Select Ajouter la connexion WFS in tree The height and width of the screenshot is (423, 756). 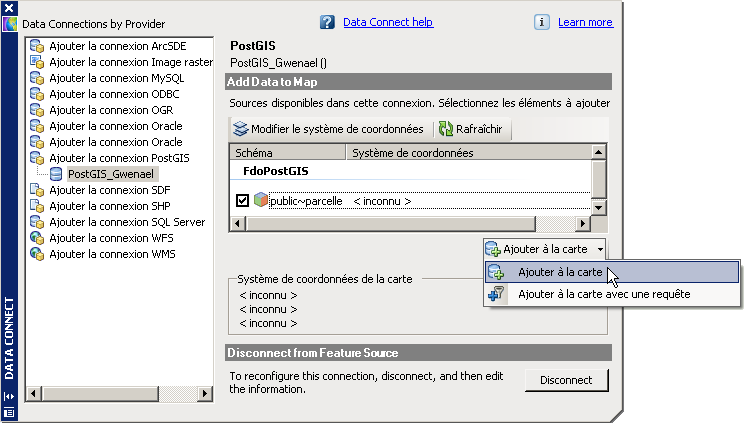click(109, 238)
